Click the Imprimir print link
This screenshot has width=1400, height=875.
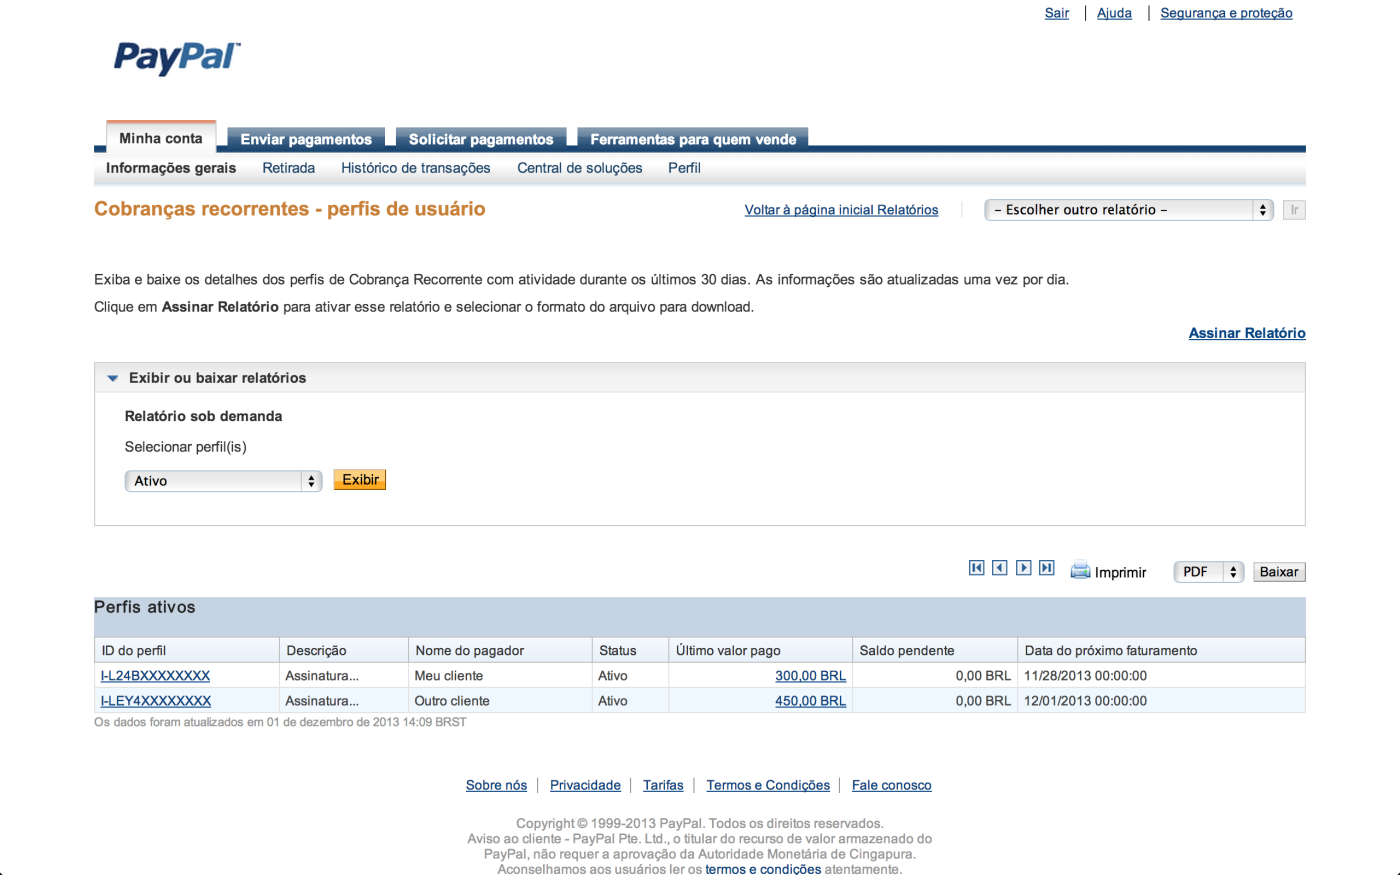tap(1120, 572)
